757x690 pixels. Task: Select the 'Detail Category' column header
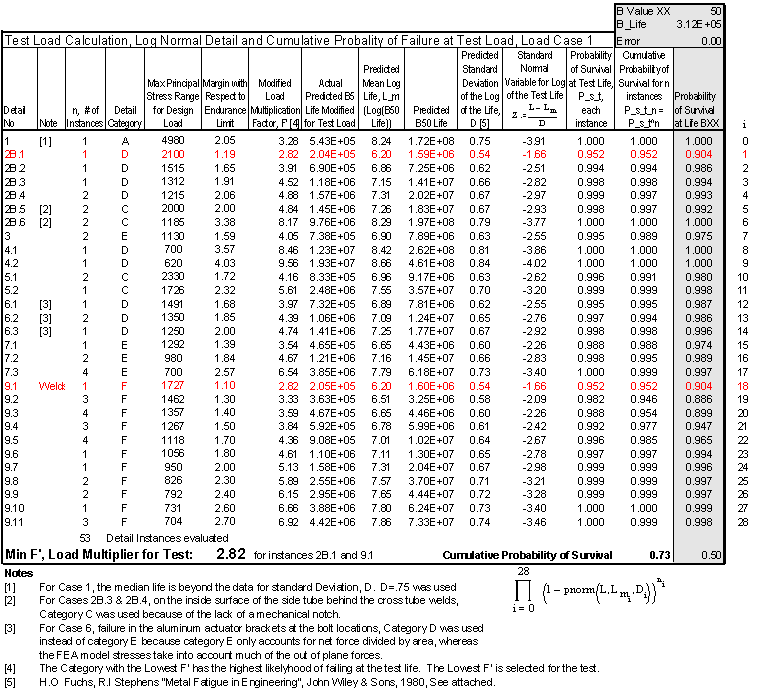[x=125, y=116]
